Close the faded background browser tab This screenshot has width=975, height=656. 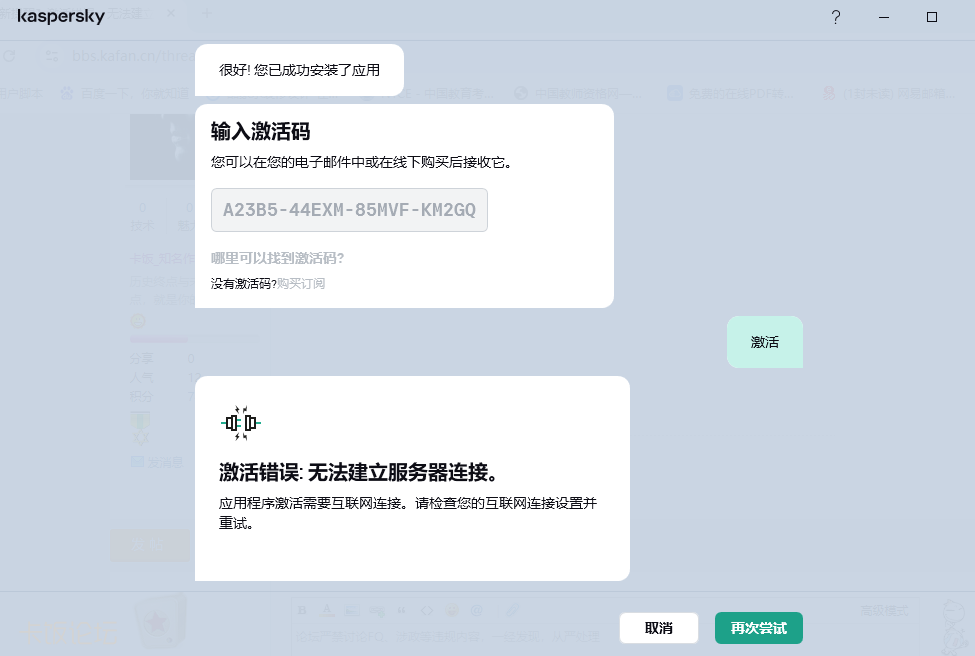[170, 14]
